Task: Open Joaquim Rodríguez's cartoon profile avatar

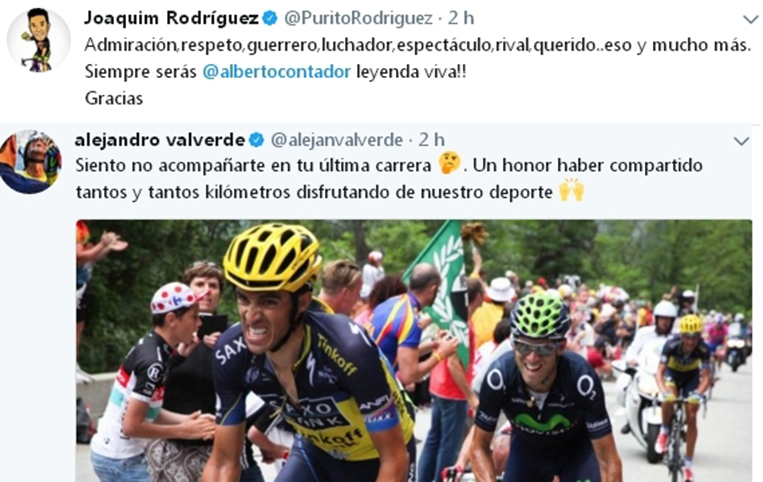Action: (x=38, y=40)
